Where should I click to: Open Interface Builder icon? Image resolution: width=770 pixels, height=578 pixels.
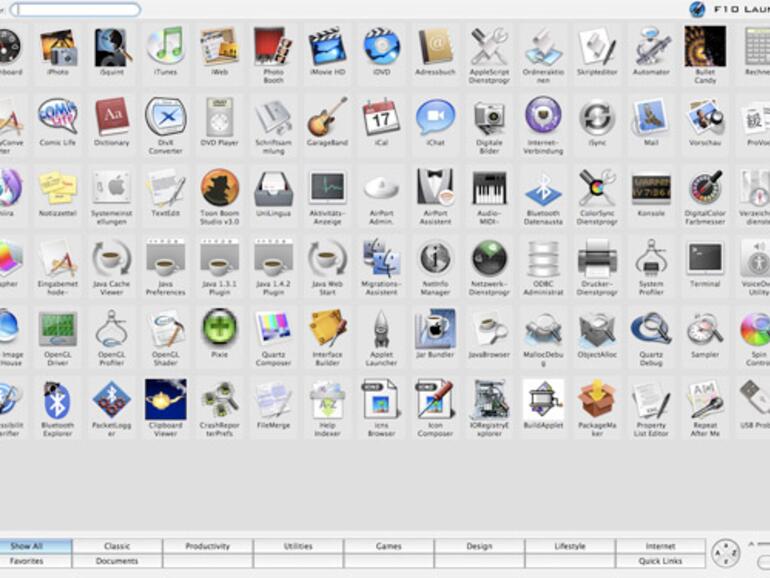328,328
